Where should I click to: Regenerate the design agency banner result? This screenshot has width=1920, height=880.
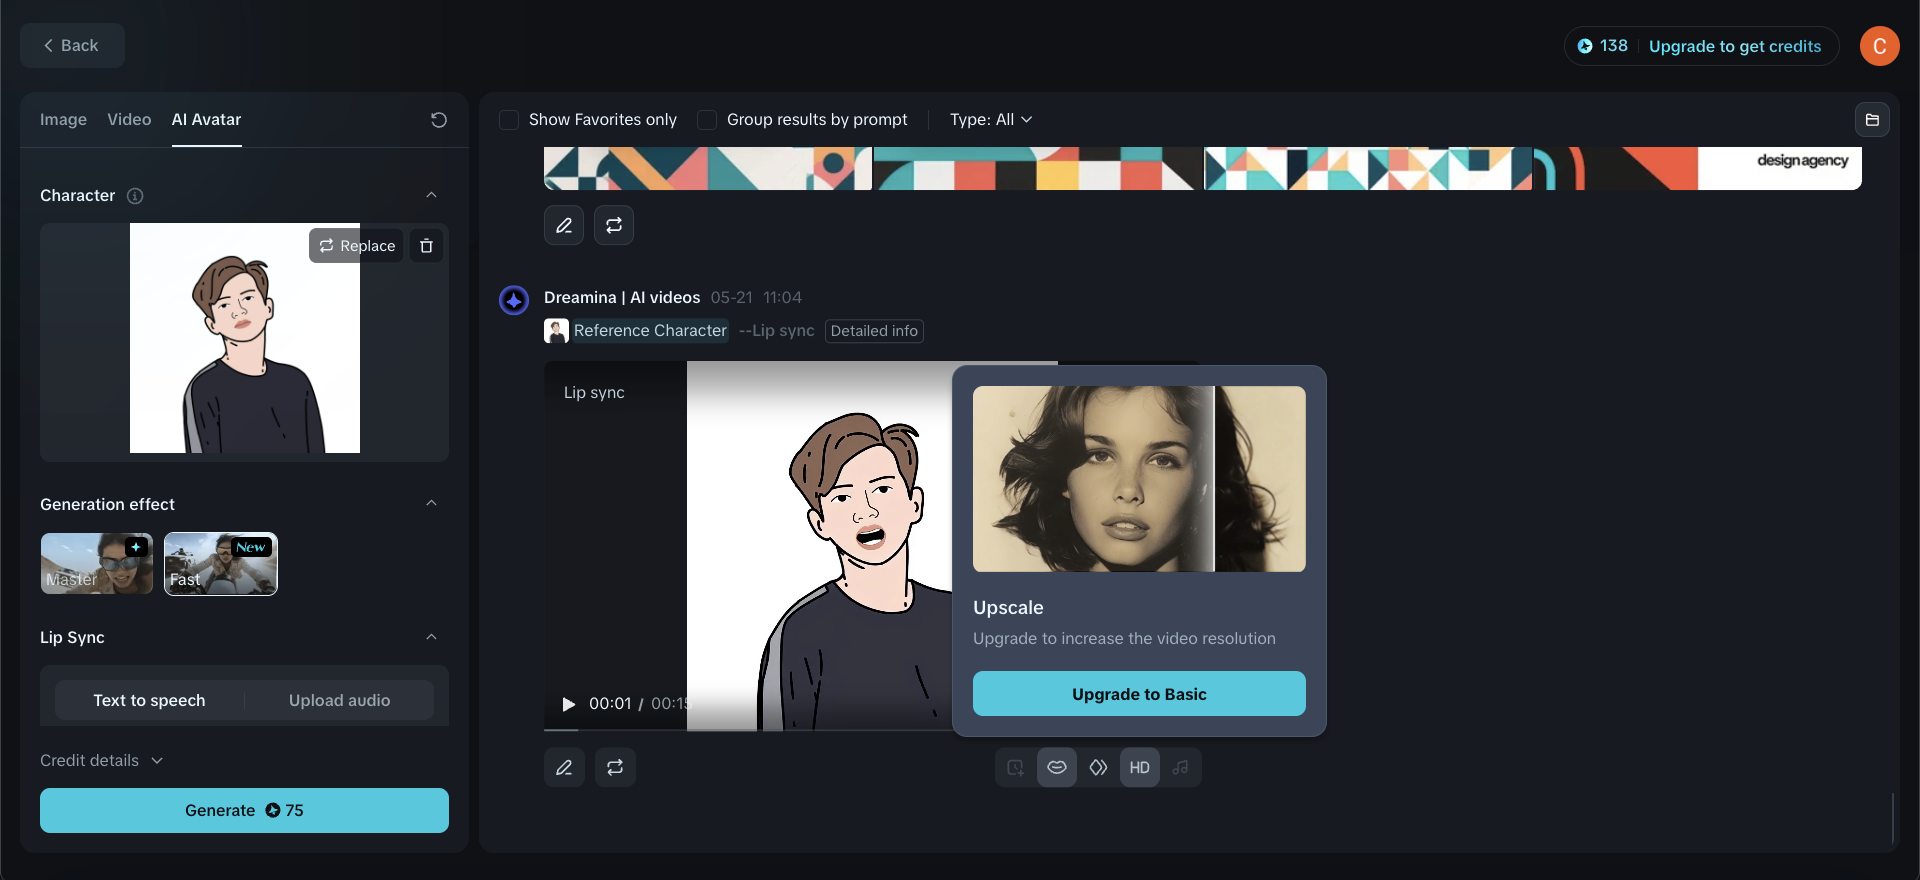click(x=614, y=225)
